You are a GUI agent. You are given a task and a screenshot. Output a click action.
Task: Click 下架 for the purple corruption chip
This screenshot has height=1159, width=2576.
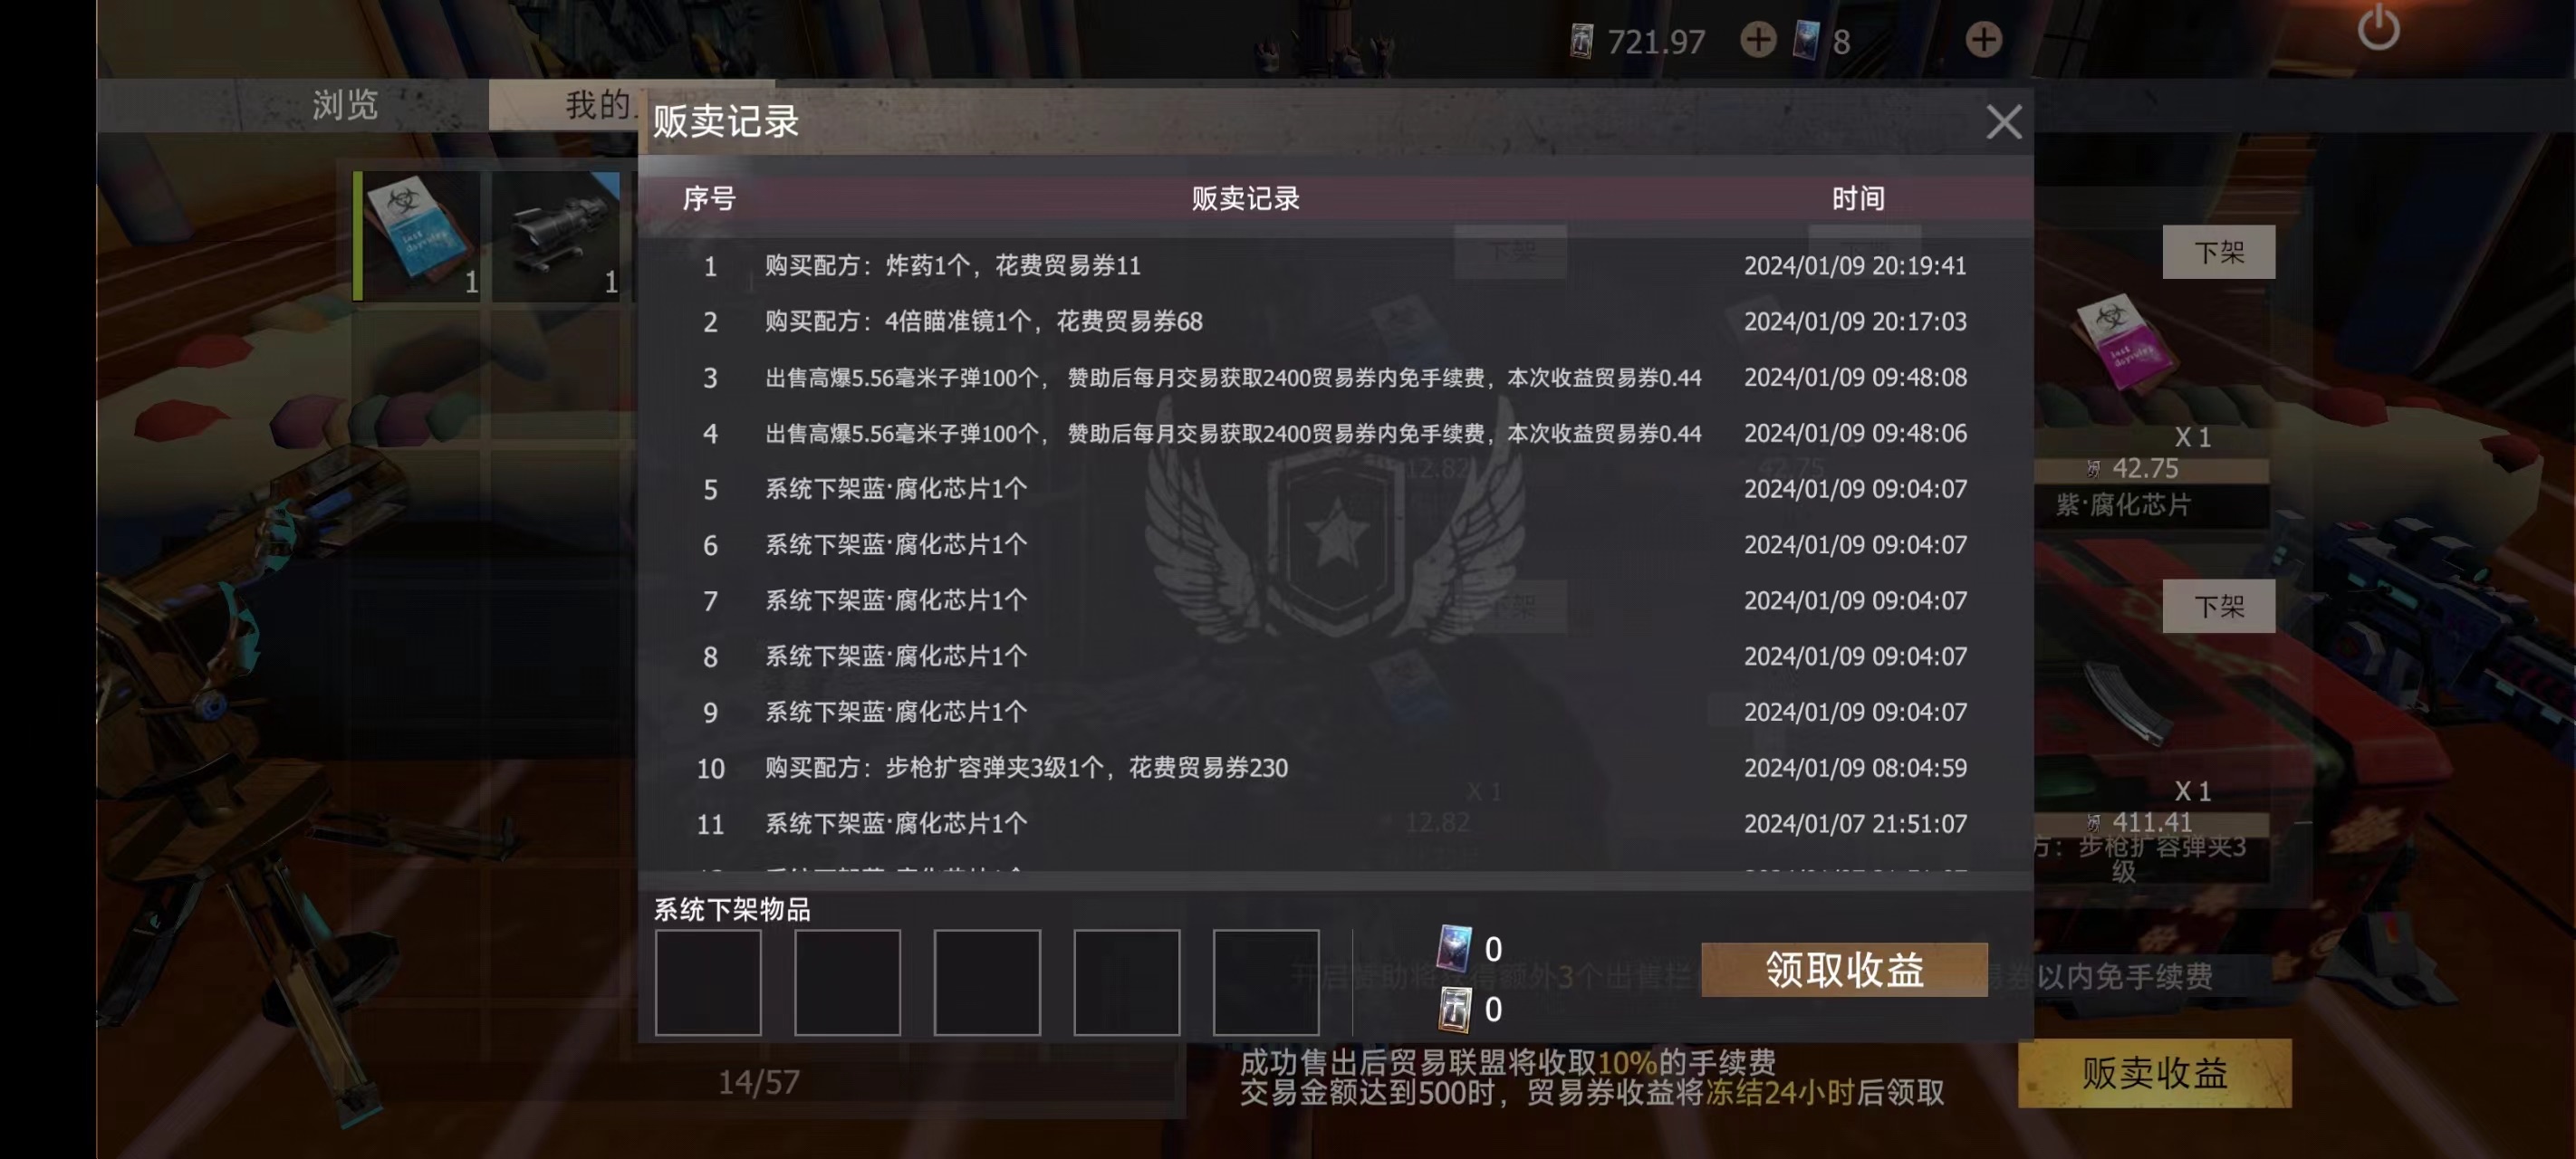point(2218,252)
